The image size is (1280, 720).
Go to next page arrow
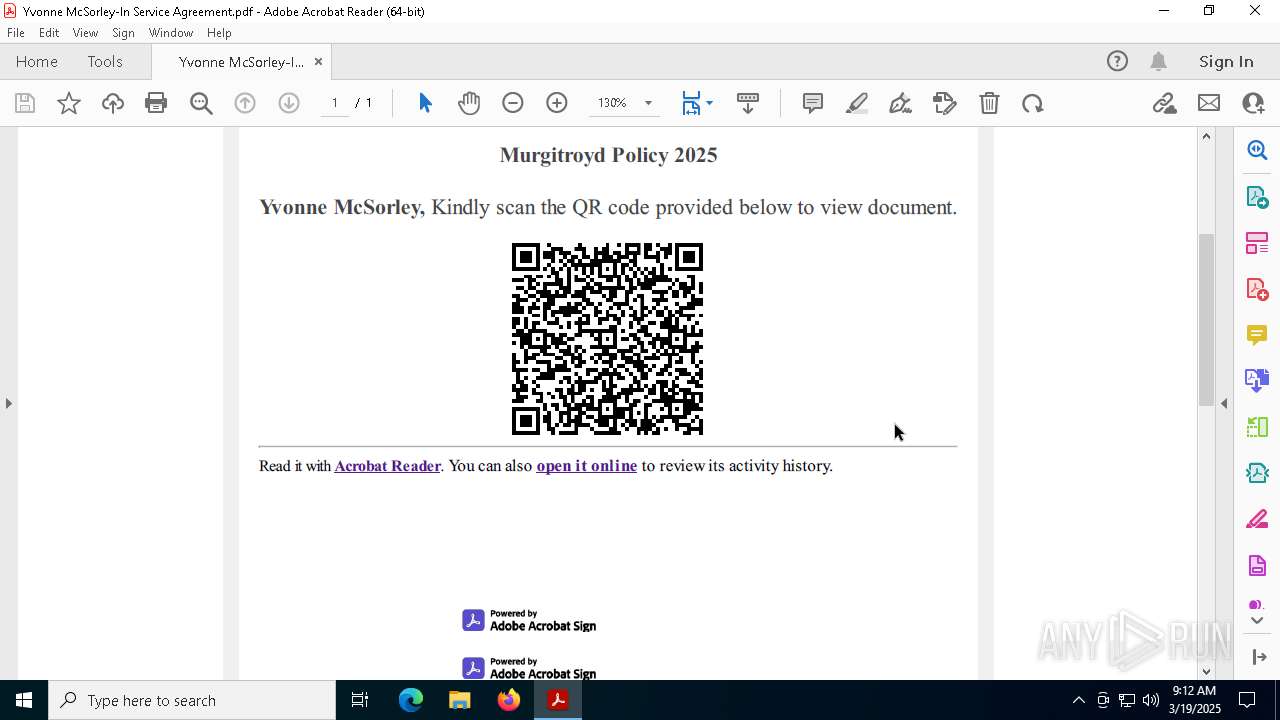coord(289,103)
